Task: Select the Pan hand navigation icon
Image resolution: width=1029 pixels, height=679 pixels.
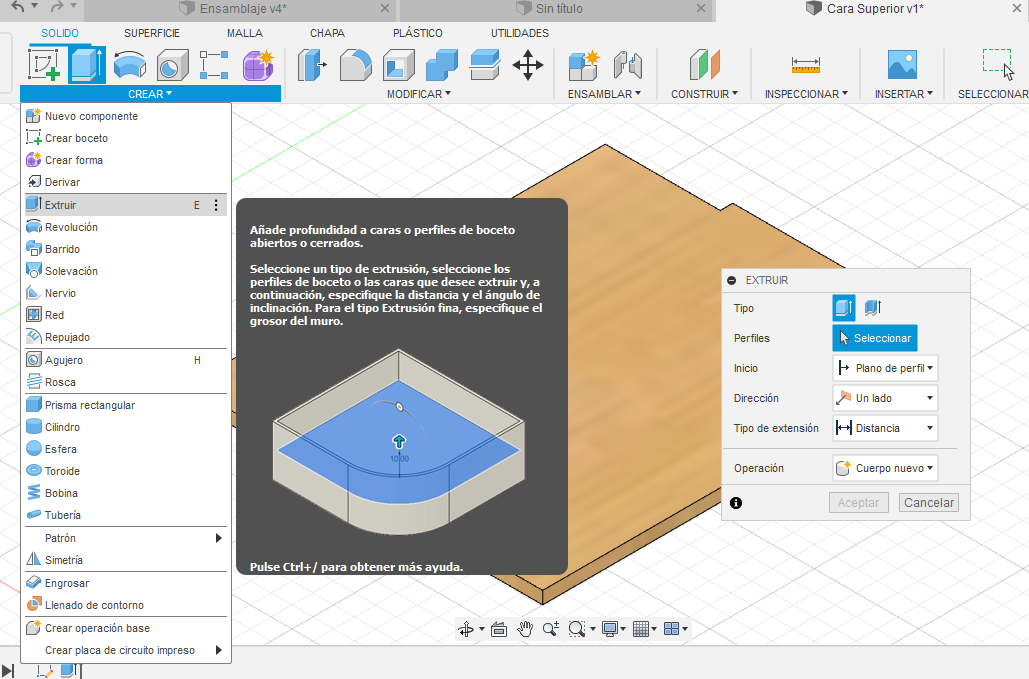Action: [525, 629]
